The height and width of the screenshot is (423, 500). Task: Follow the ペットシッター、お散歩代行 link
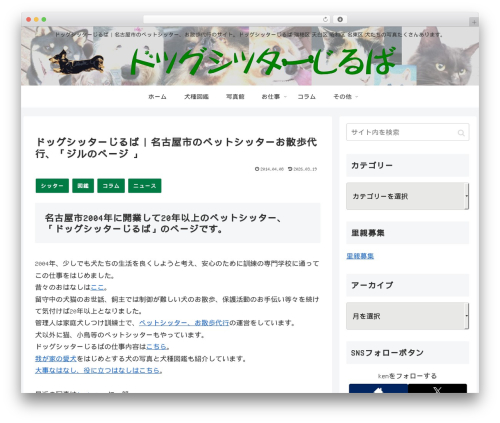(184, 323)
